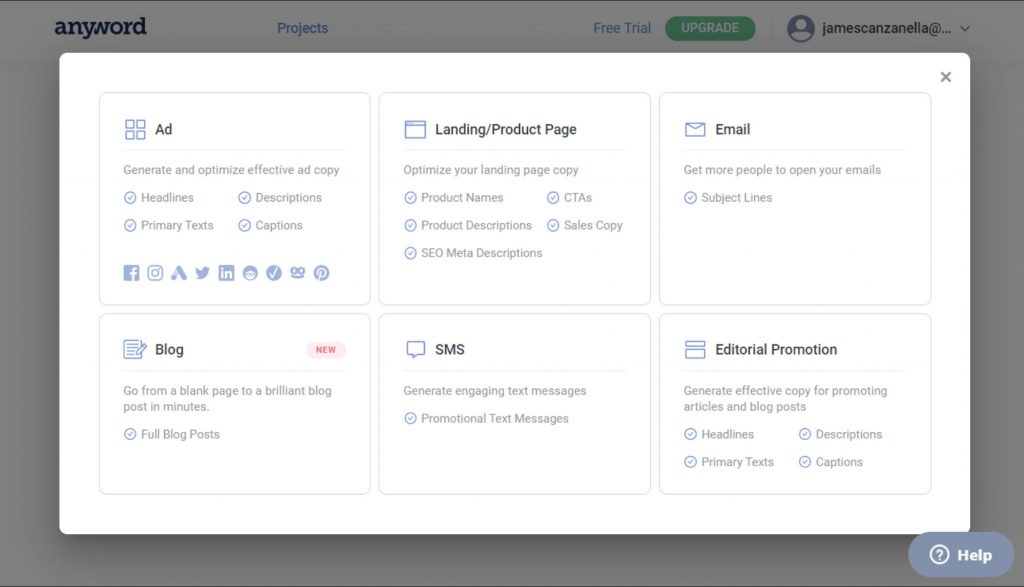Open Help via the question mark icon
The image size is (1024, 587).
click(x=941, y=554)
